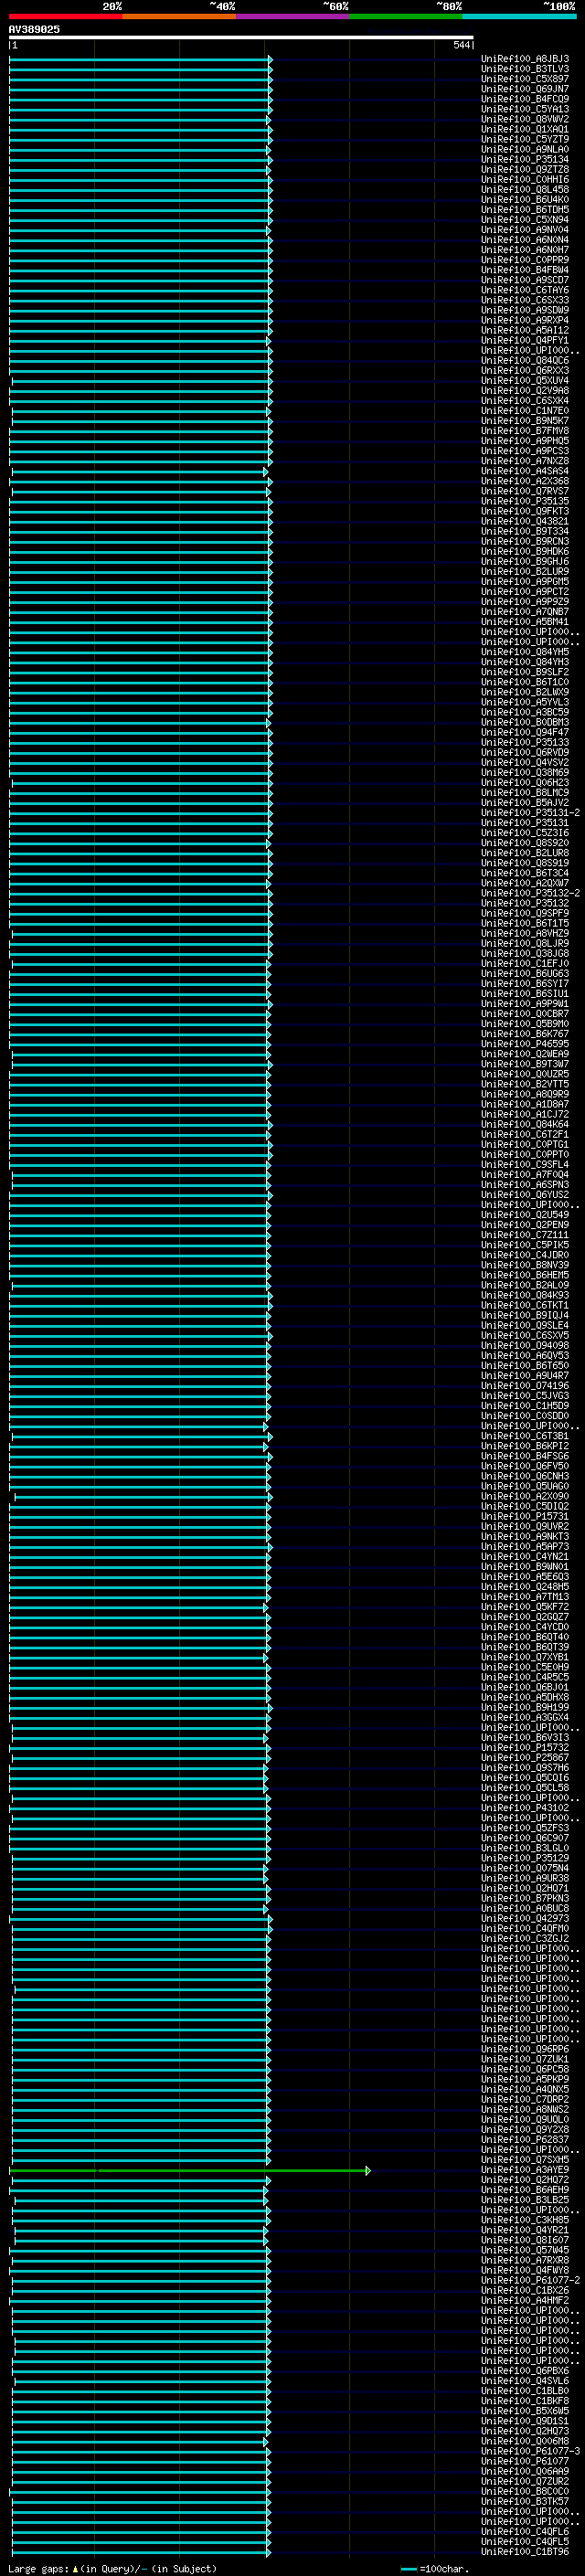
Task: Click hit label UniRef100_Q69JN7
Action: [x=524, y=89]
